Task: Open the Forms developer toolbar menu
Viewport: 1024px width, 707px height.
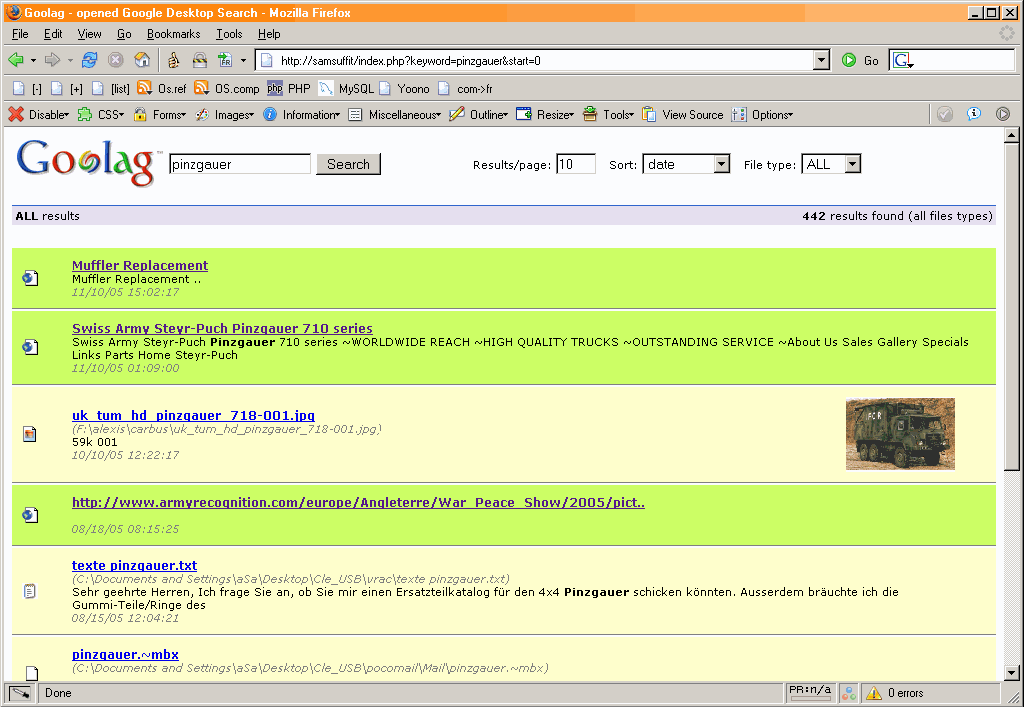Action: [159, 114]
